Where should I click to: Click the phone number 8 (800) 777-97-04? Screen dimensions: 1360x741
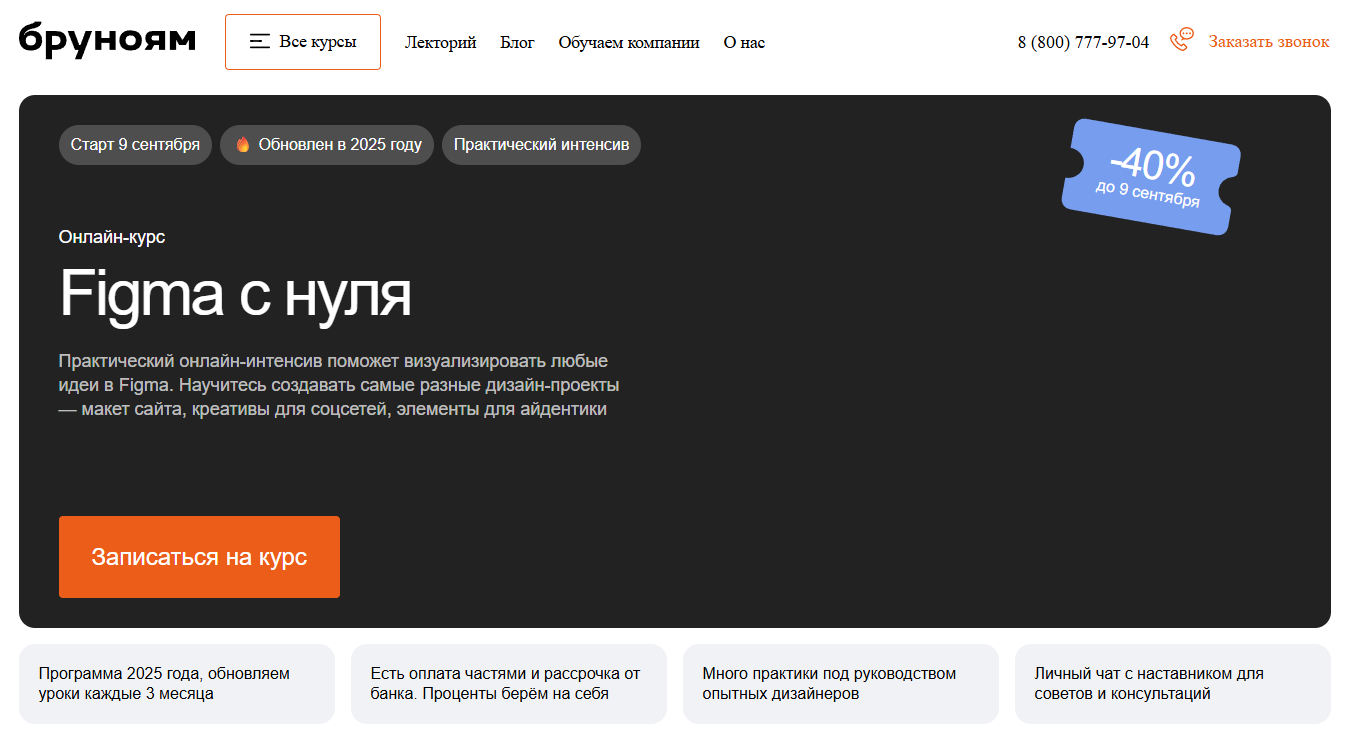(x=1083, y=42)
